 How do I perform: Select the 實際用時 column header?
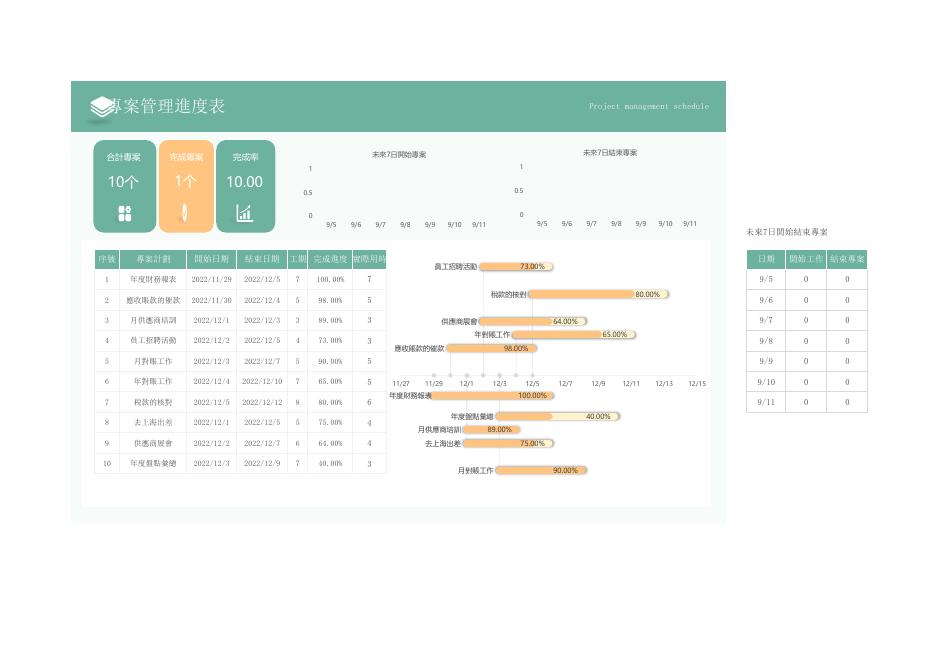(x=370, y=259)
